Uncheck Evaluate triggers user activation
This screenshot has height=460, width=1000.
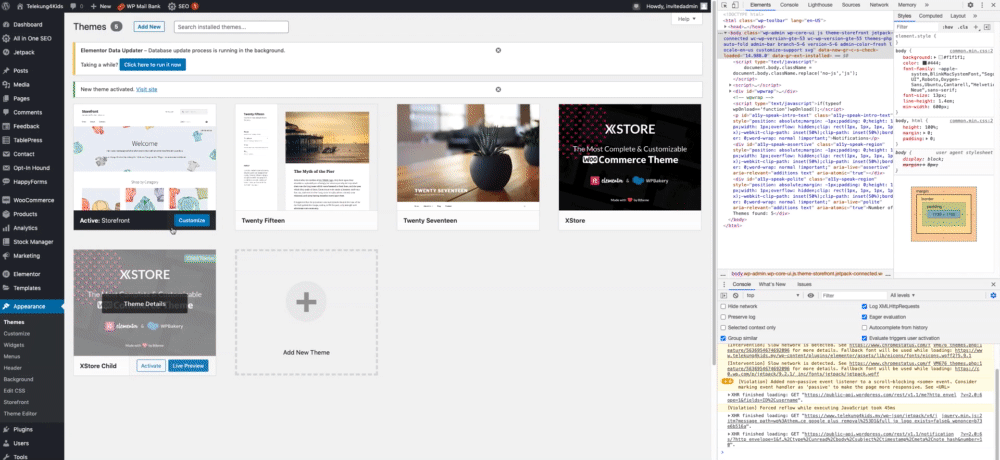(865, 338)
